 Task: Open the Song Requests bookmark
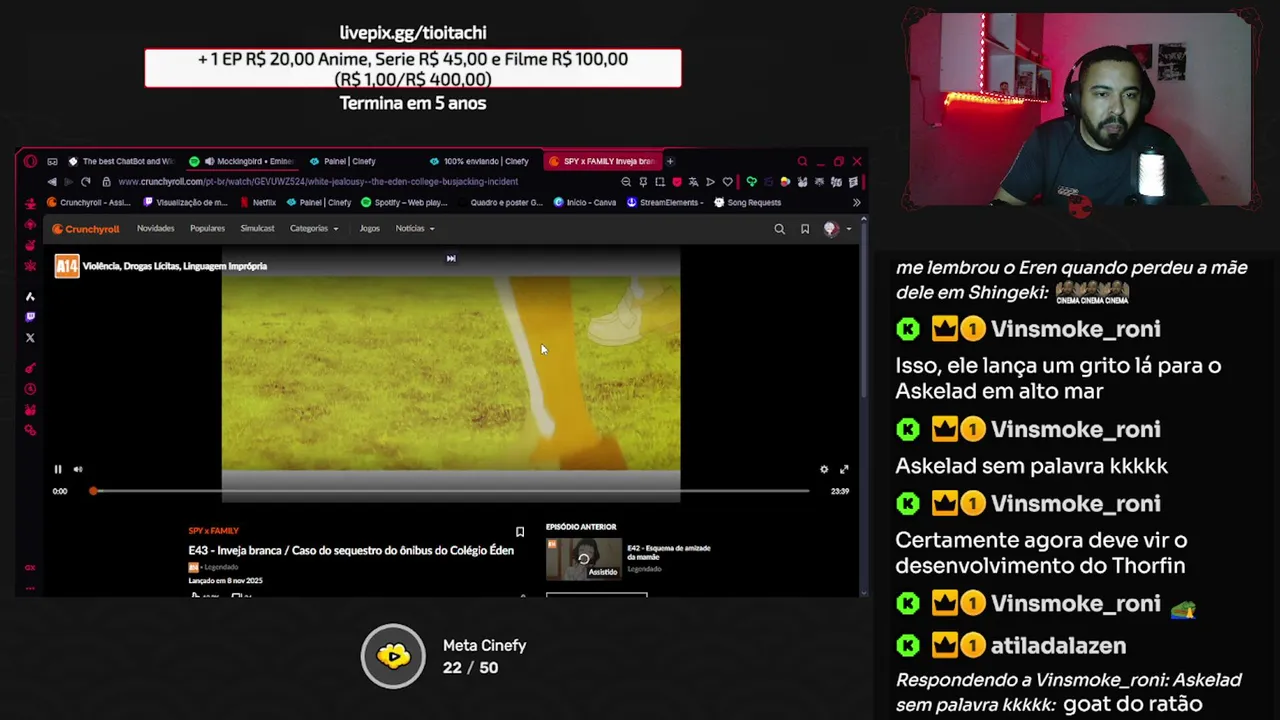[747, 203]
